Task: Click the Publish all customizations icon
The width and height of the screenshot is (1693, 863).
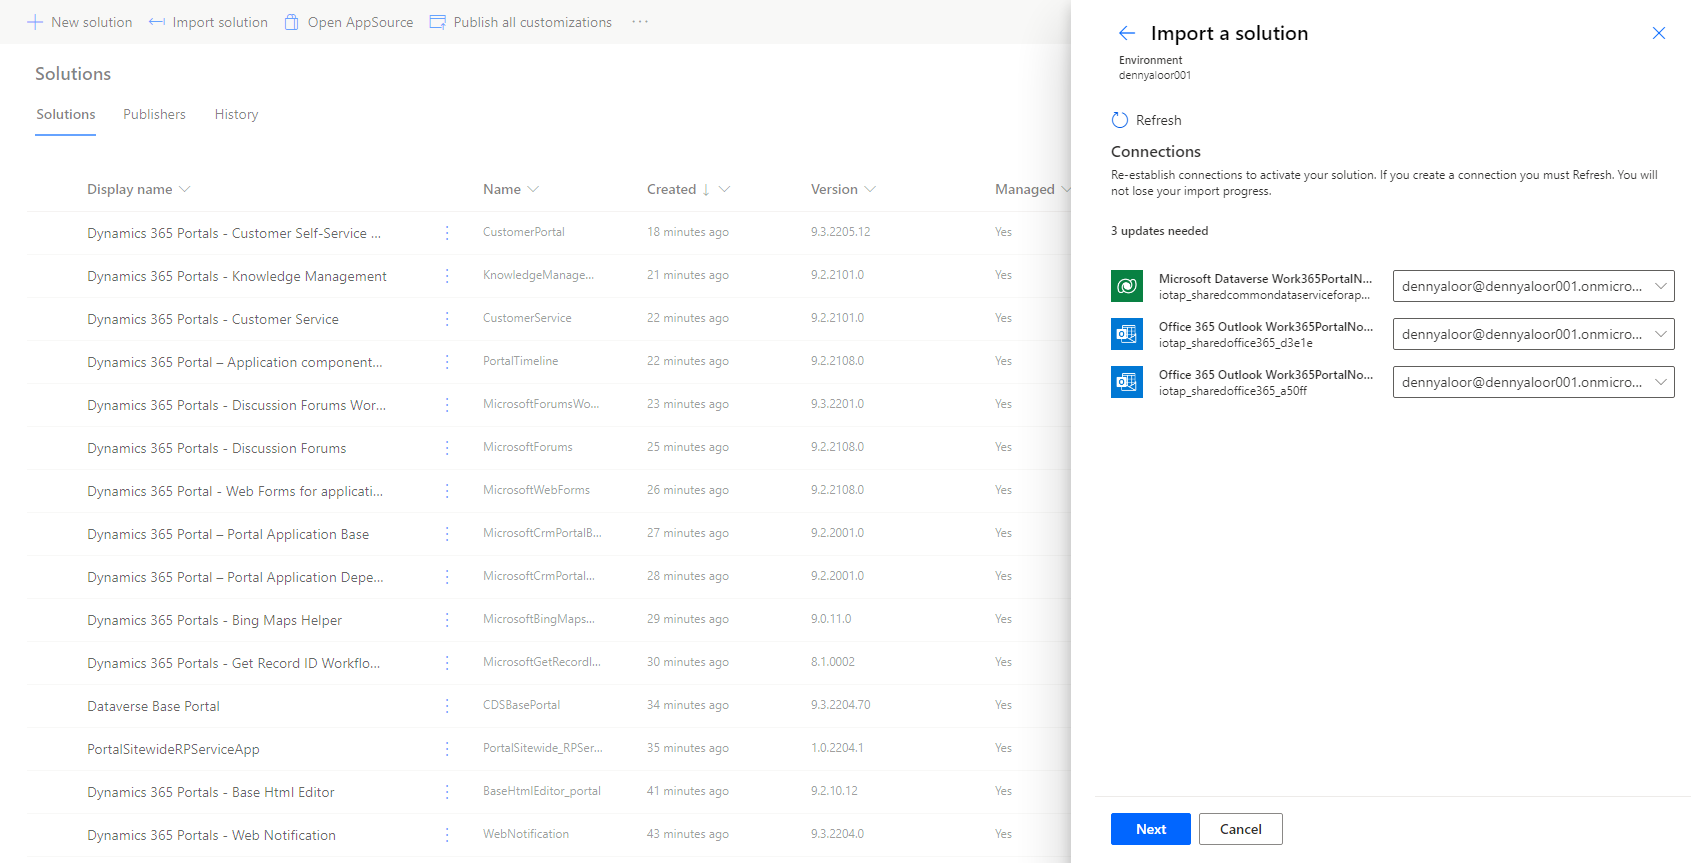Action: [x=438, y=22]
